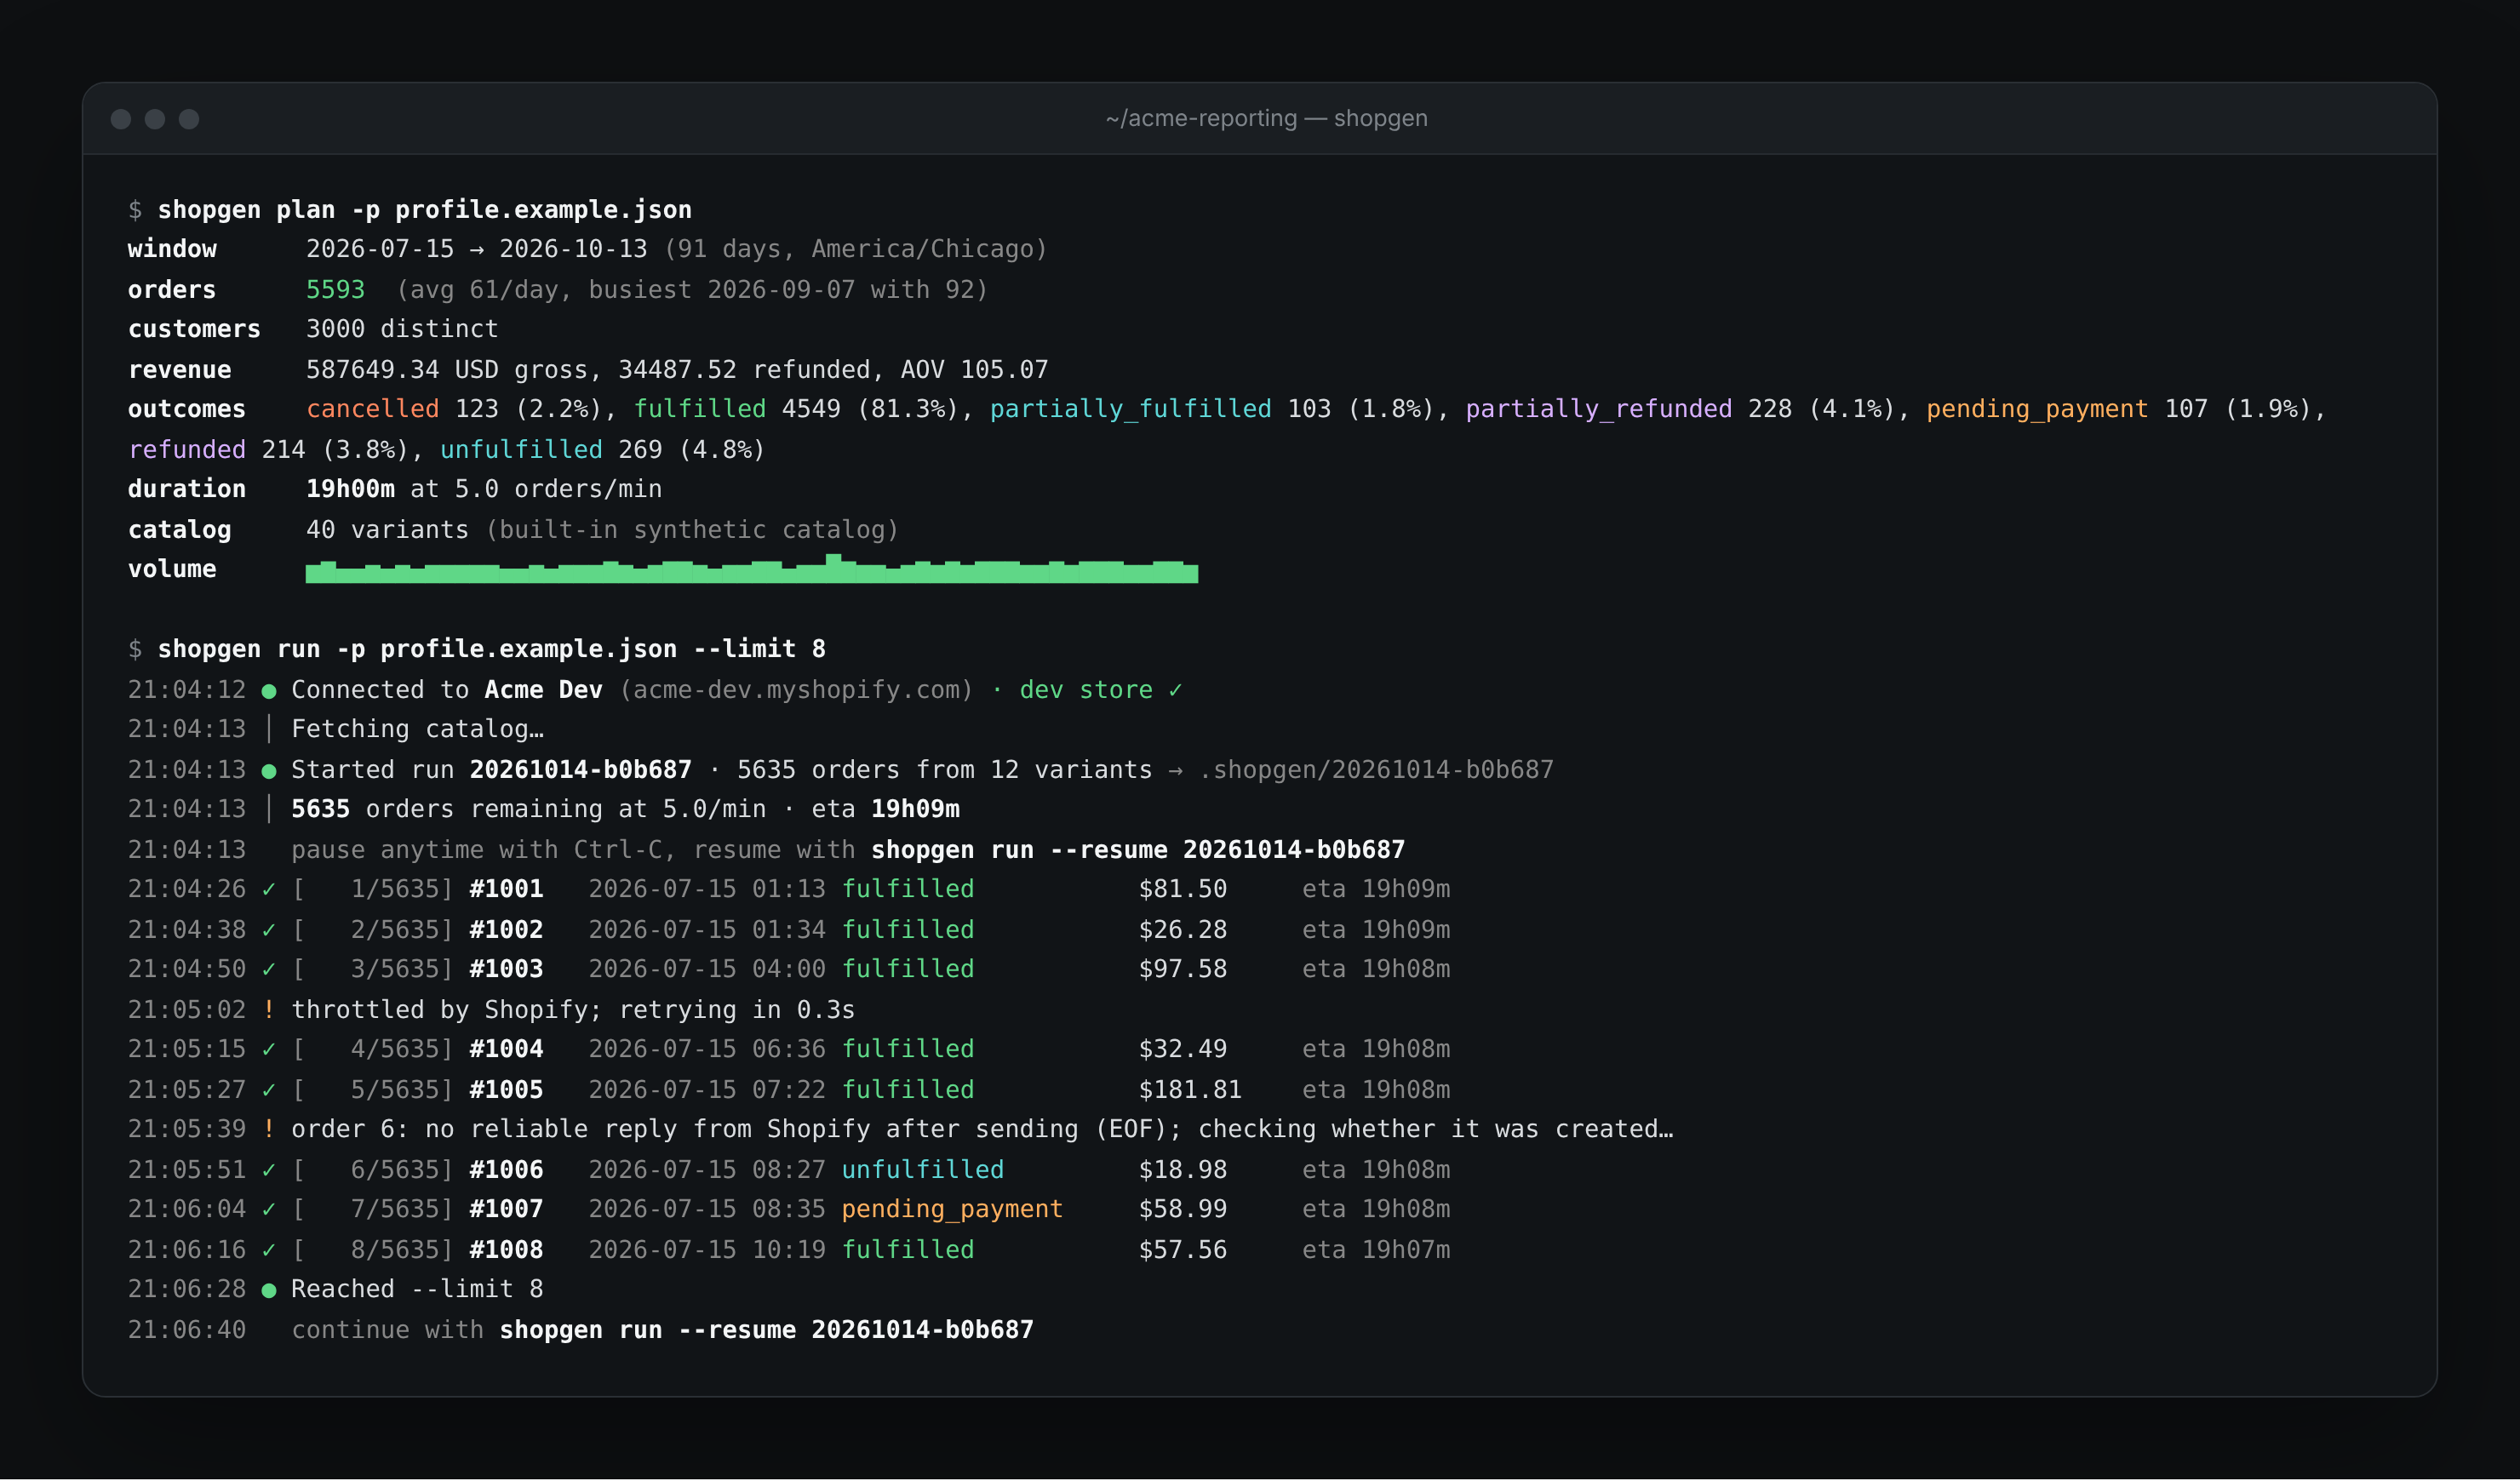Screen dimensions: 2520x1481
Task: Click the green checkmark for order #1004
Action: pos(268,1049)
